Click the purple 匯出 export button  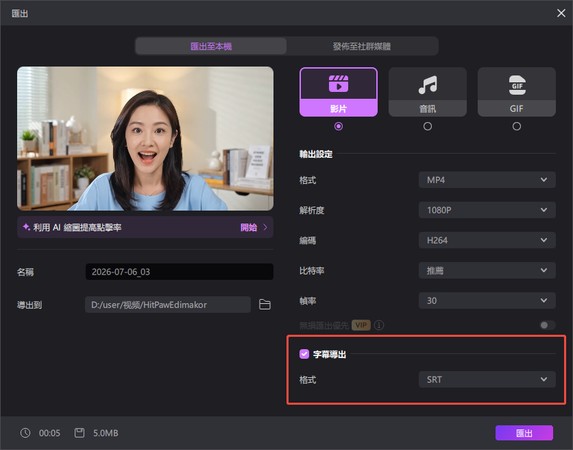[x=524, y=433]
